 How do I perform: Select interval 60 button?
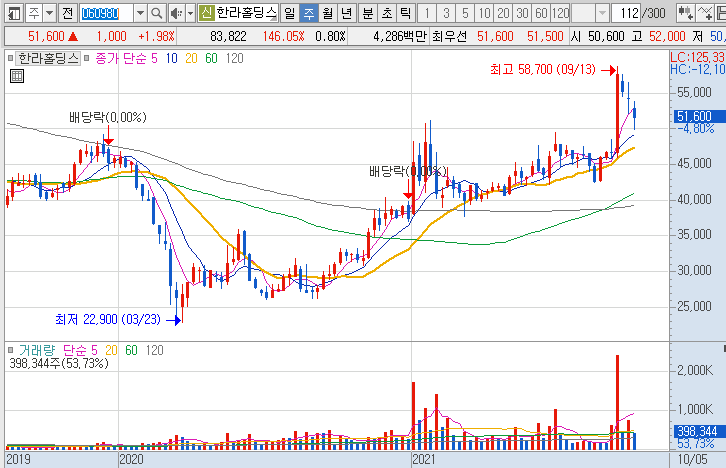(x=541, y=13)
